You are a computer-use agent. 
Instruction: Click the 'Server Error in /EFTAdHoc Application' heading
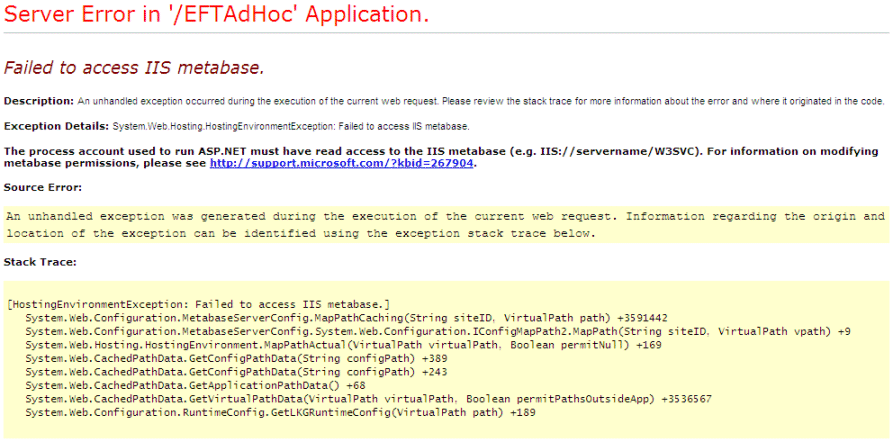point(216,14)
